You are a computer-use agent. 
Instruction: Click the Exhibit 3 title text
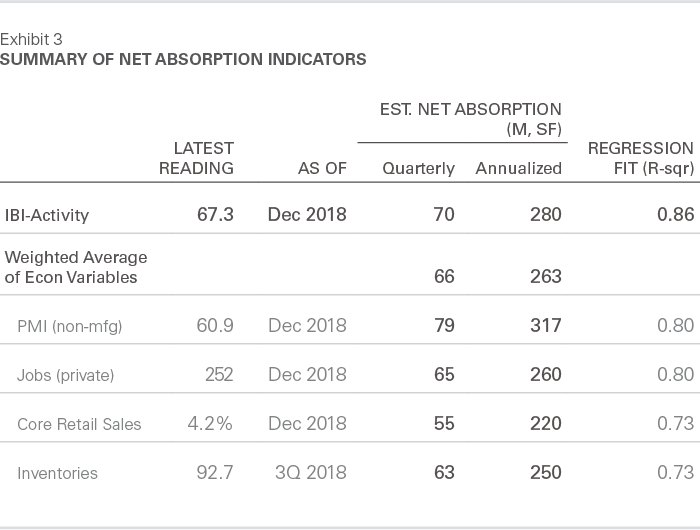31,40
